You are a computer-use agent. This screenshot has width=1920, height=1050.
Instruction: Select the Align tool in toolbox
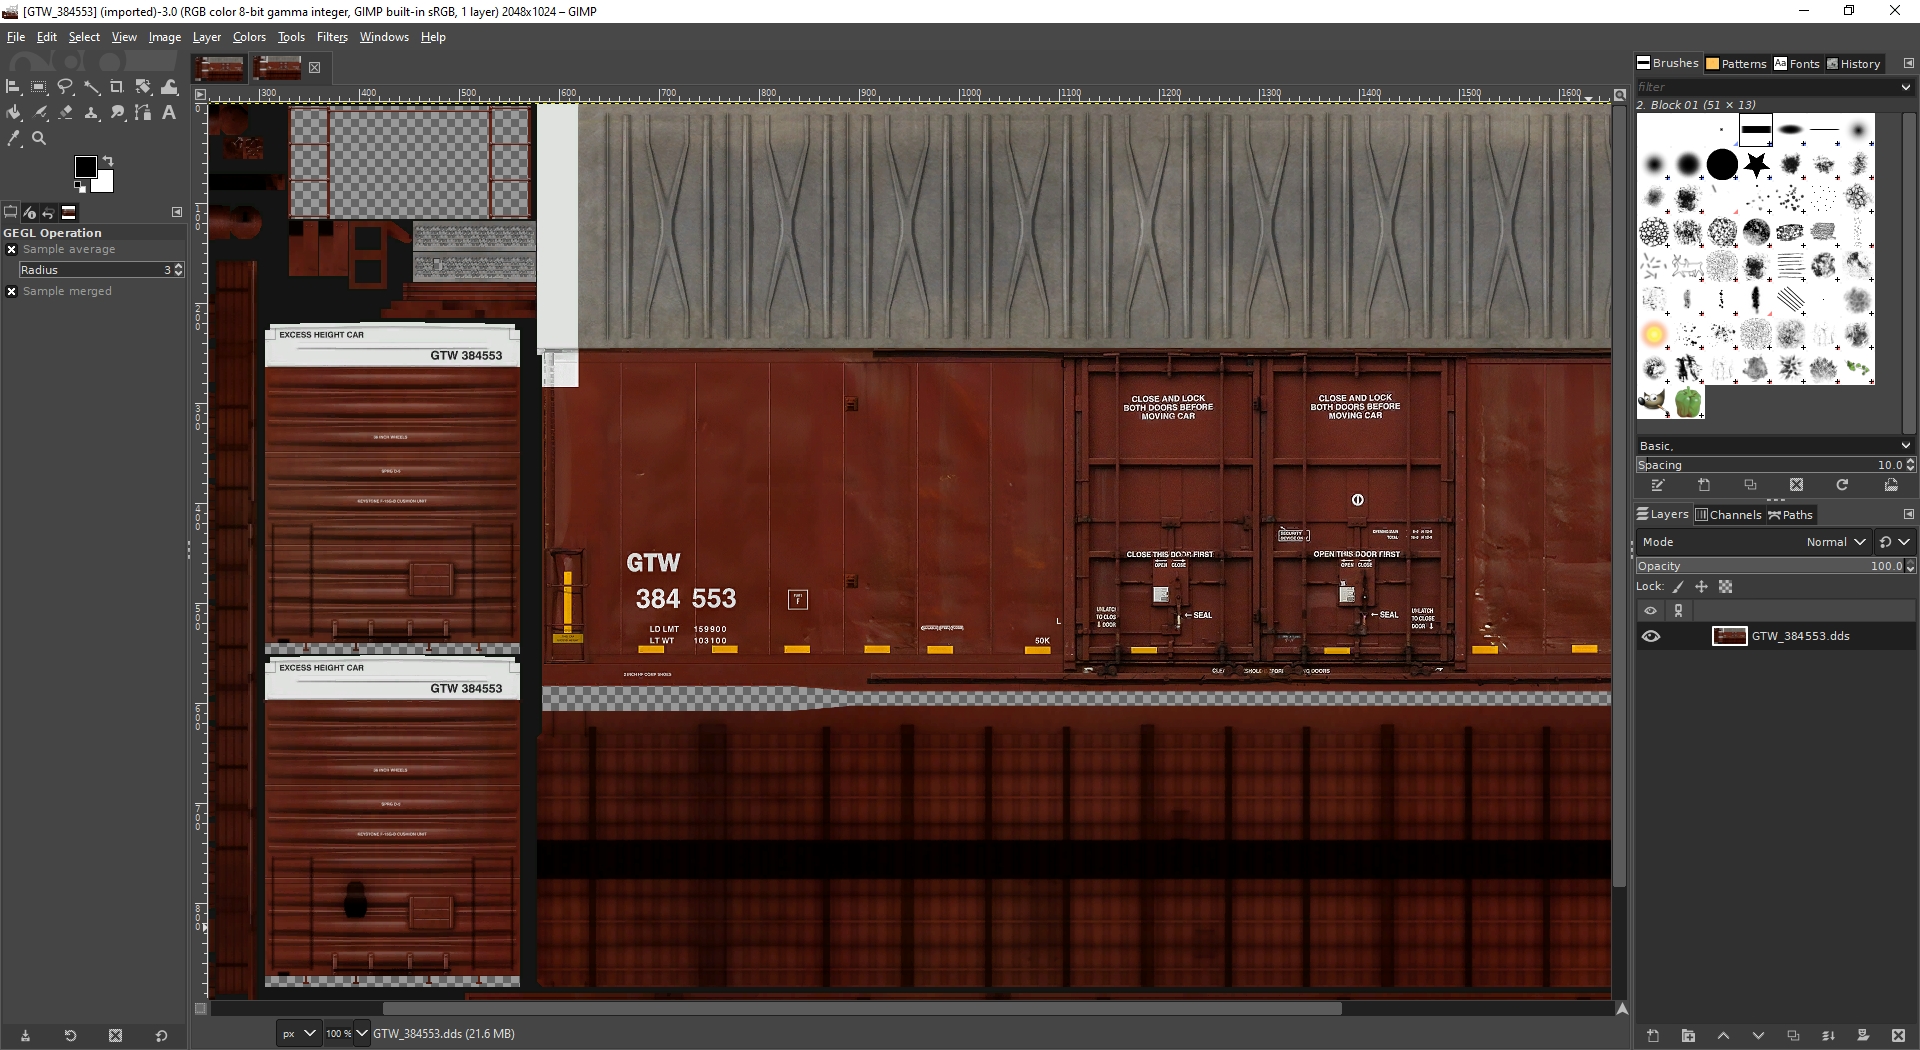13,87
